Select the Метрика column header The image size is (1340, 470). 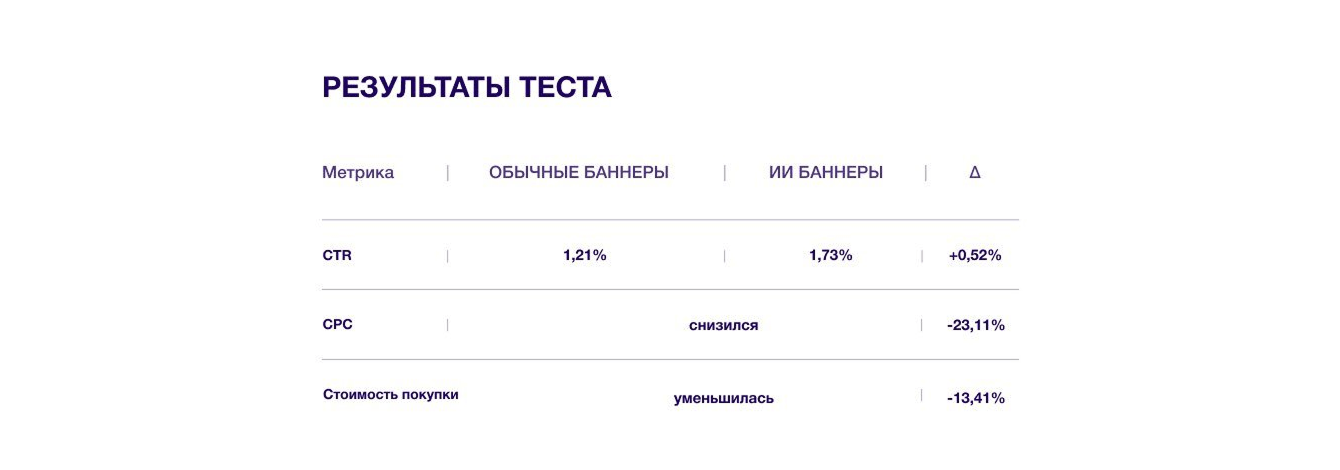pyautogui.click(x=358, y=172)
